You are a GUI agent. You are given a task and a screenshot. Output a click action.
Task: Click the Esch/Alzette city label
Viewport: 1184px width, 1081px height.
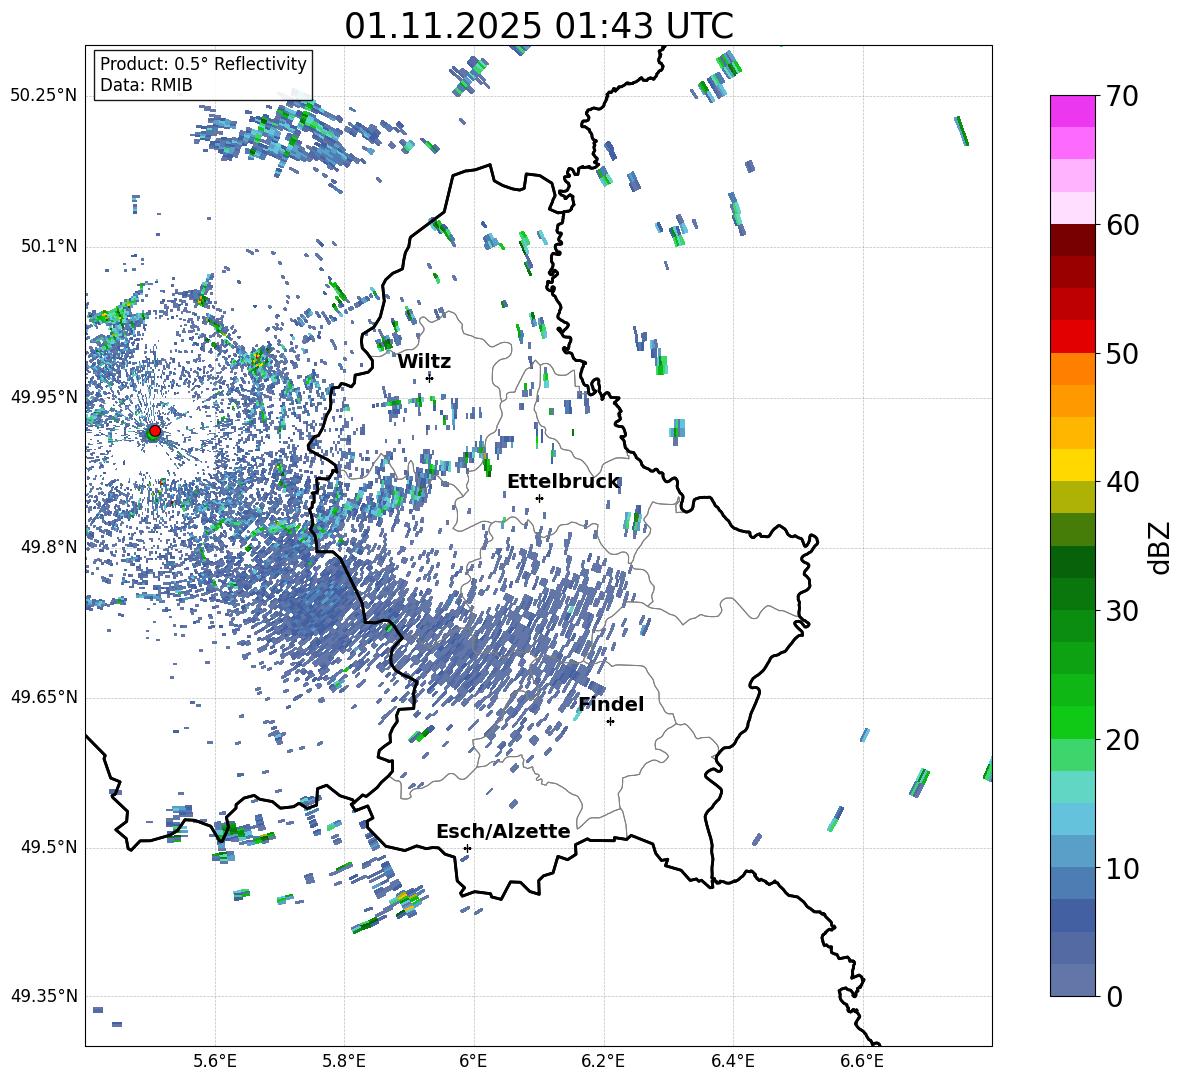(x=503, y=831)
